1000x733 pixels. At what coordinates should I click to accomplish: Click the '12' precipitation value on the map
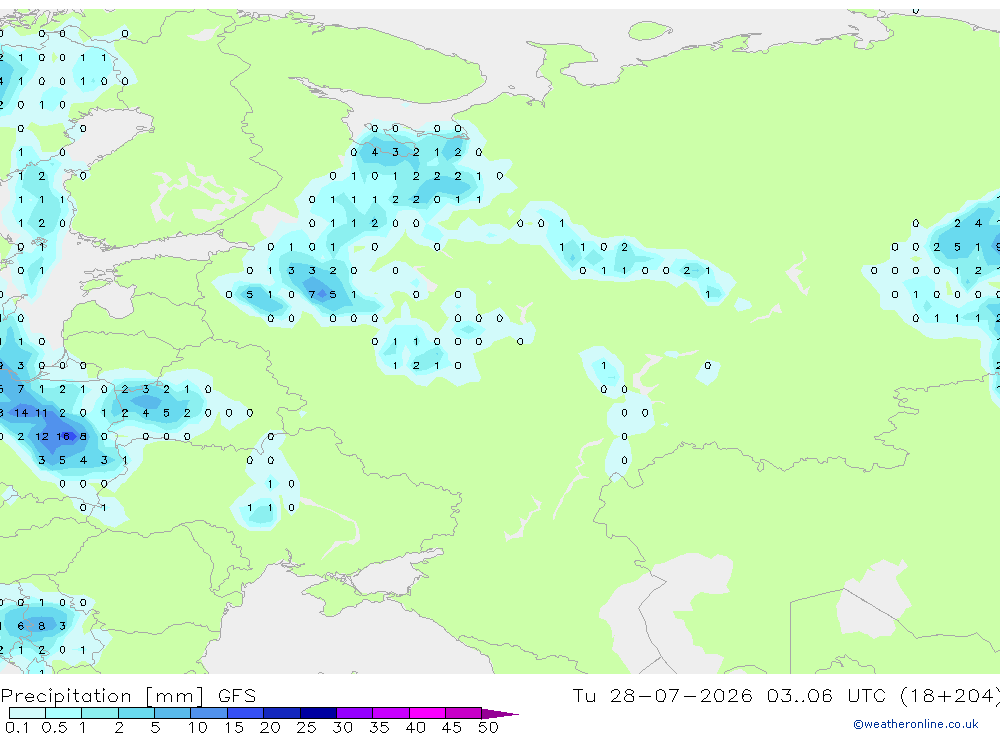41,436
